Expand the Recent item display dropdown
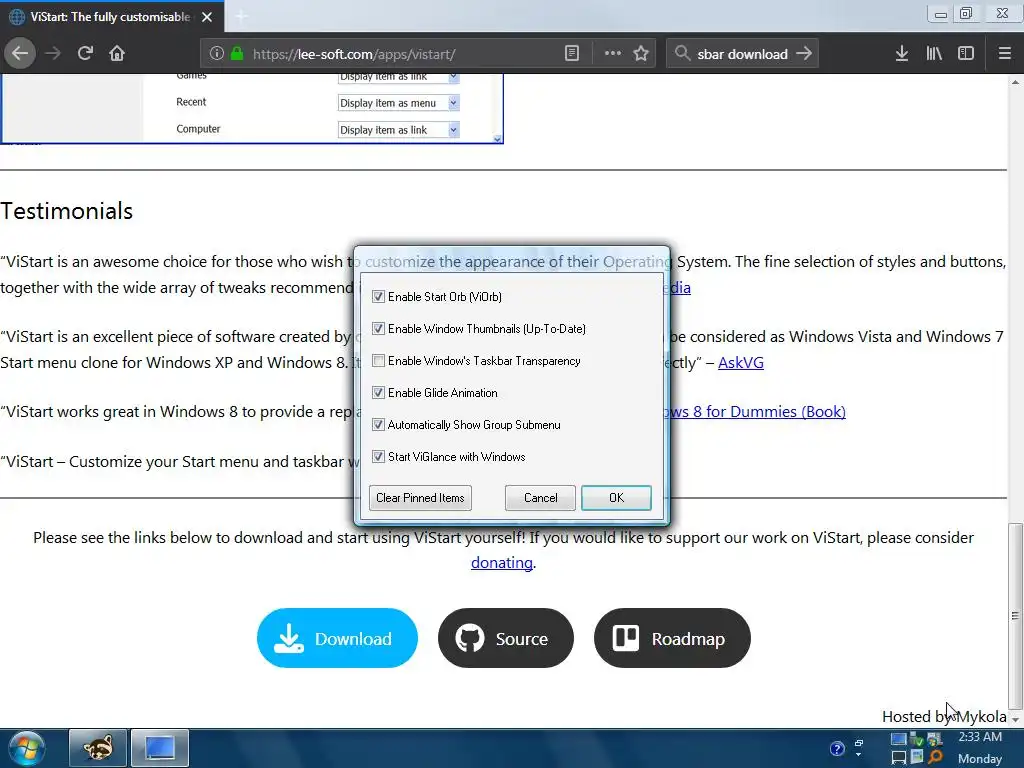This screenshot has height=768, width=1024. pyautogui.click(x=454, y=103)
